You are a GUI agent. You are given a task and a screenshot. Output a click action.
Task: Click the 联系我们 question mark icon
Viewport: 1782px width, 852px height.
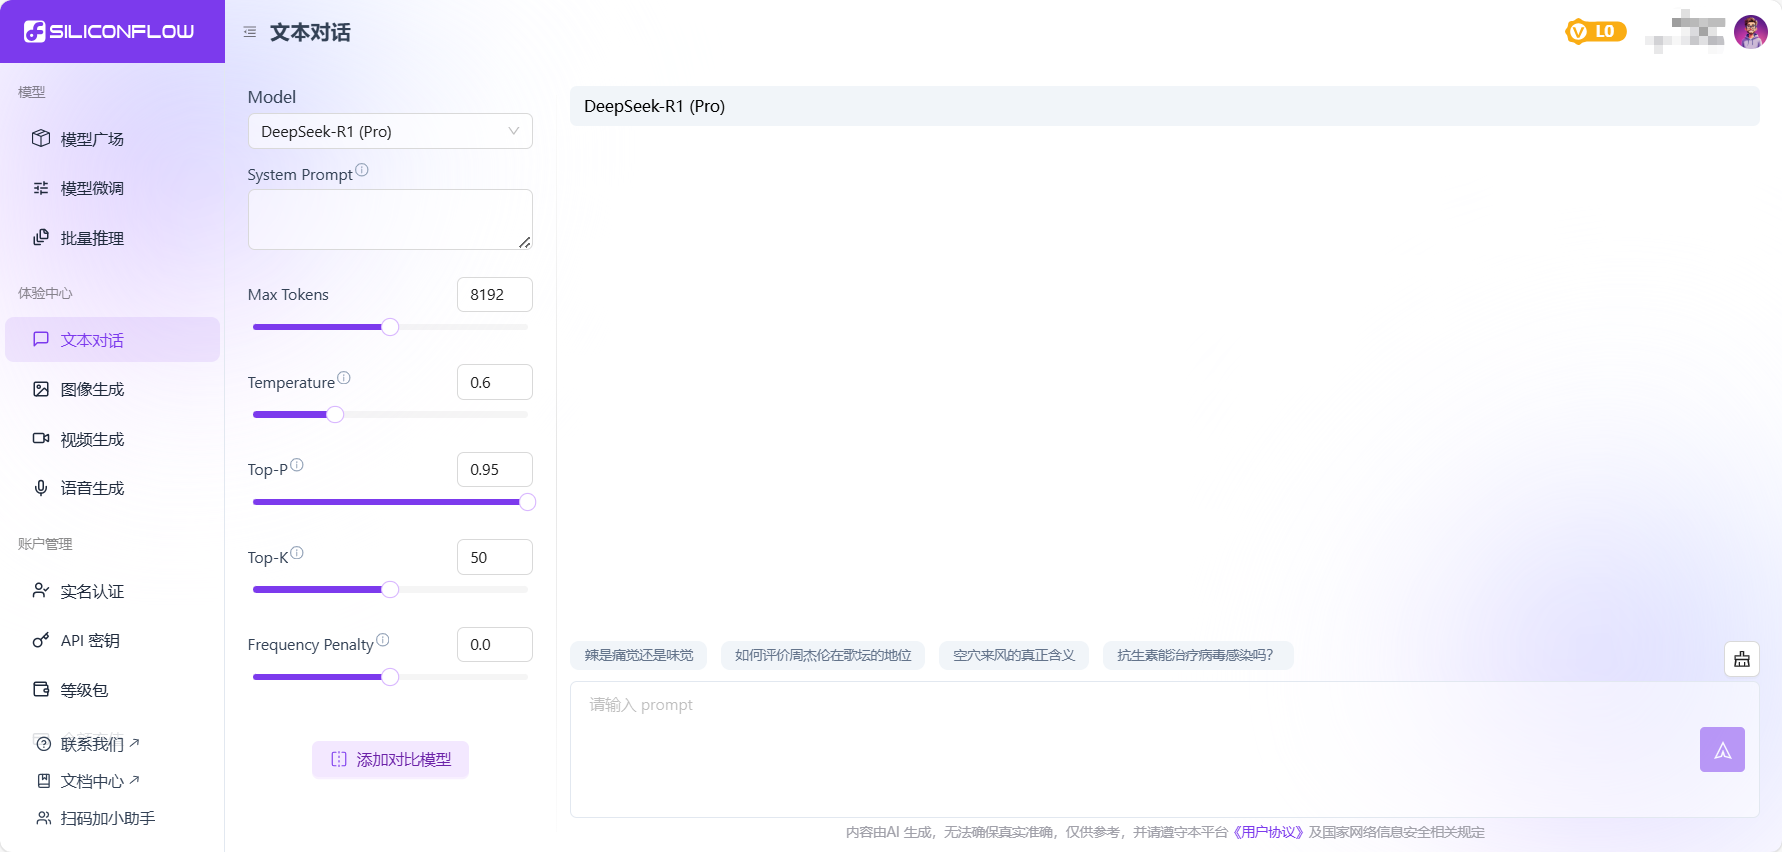pos(43,744)
